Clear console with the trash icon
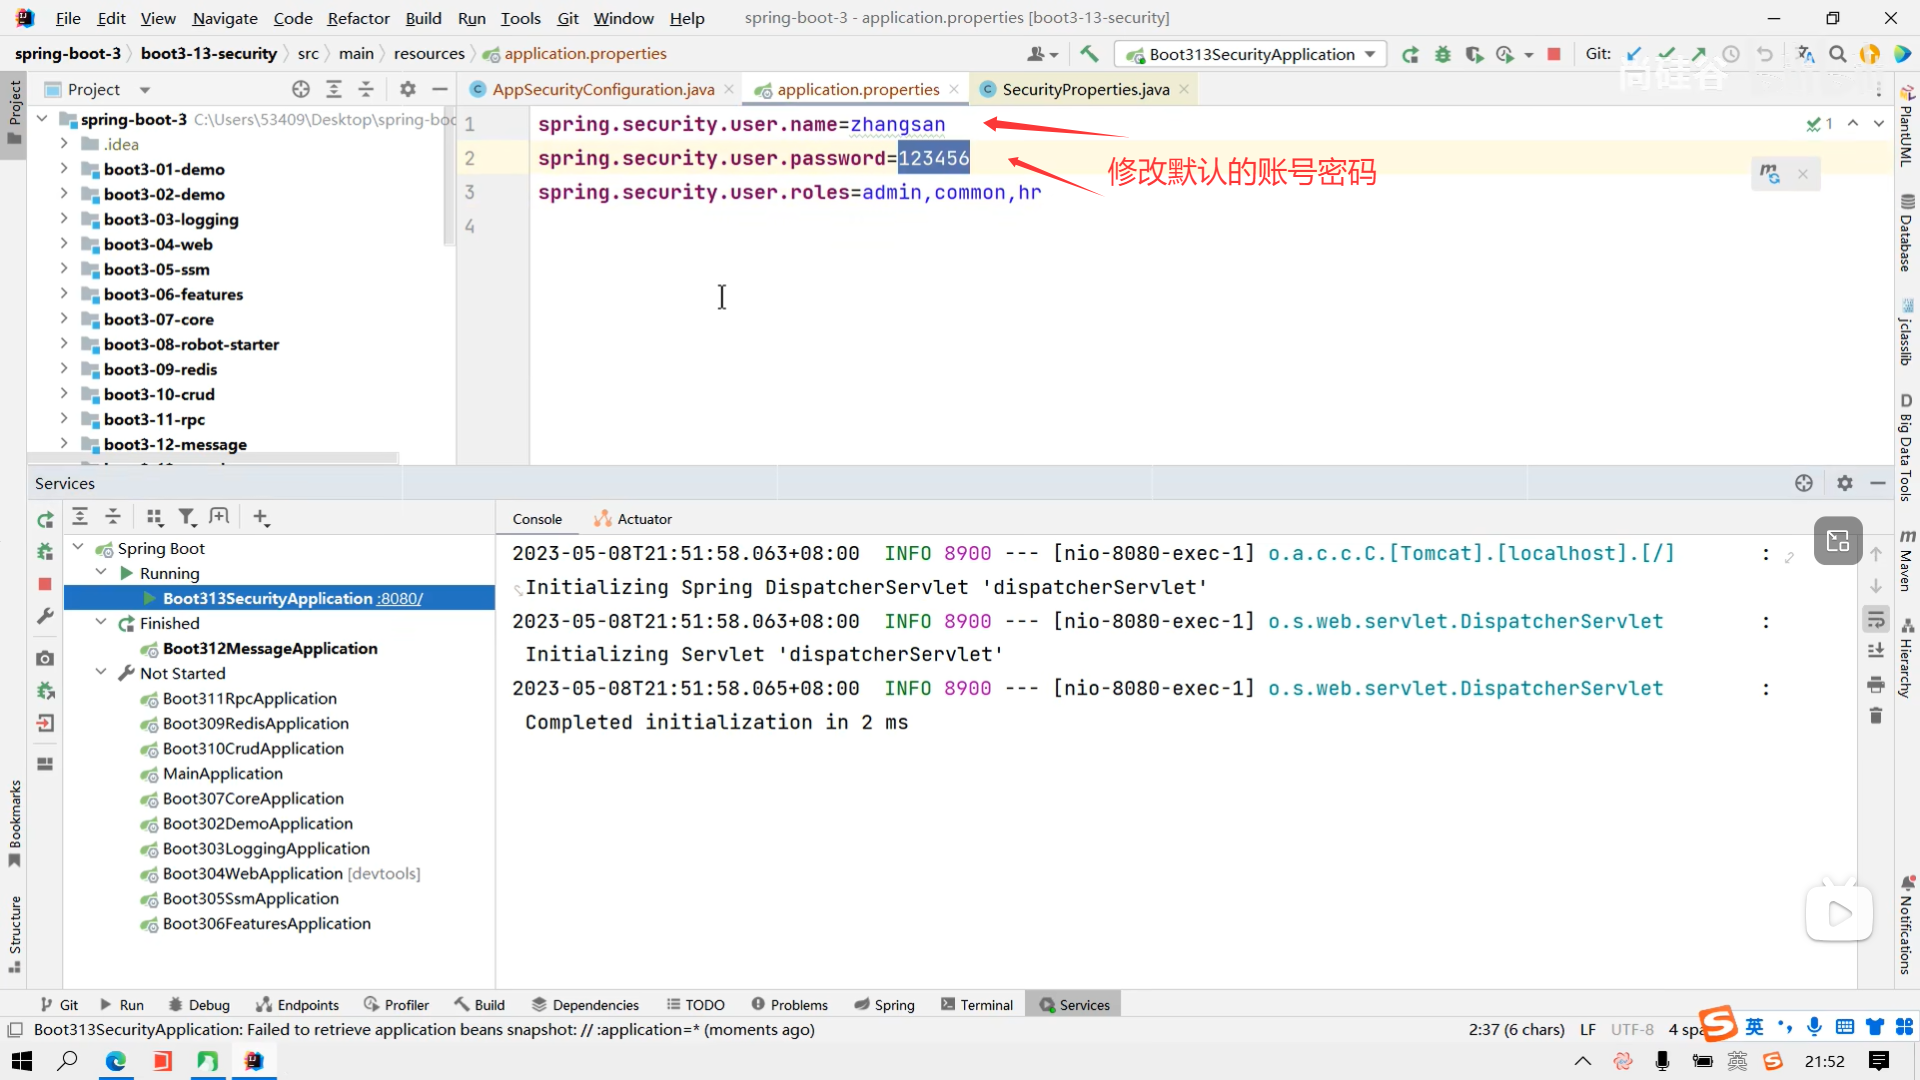The image size is (1920, 1080). 1875,716
